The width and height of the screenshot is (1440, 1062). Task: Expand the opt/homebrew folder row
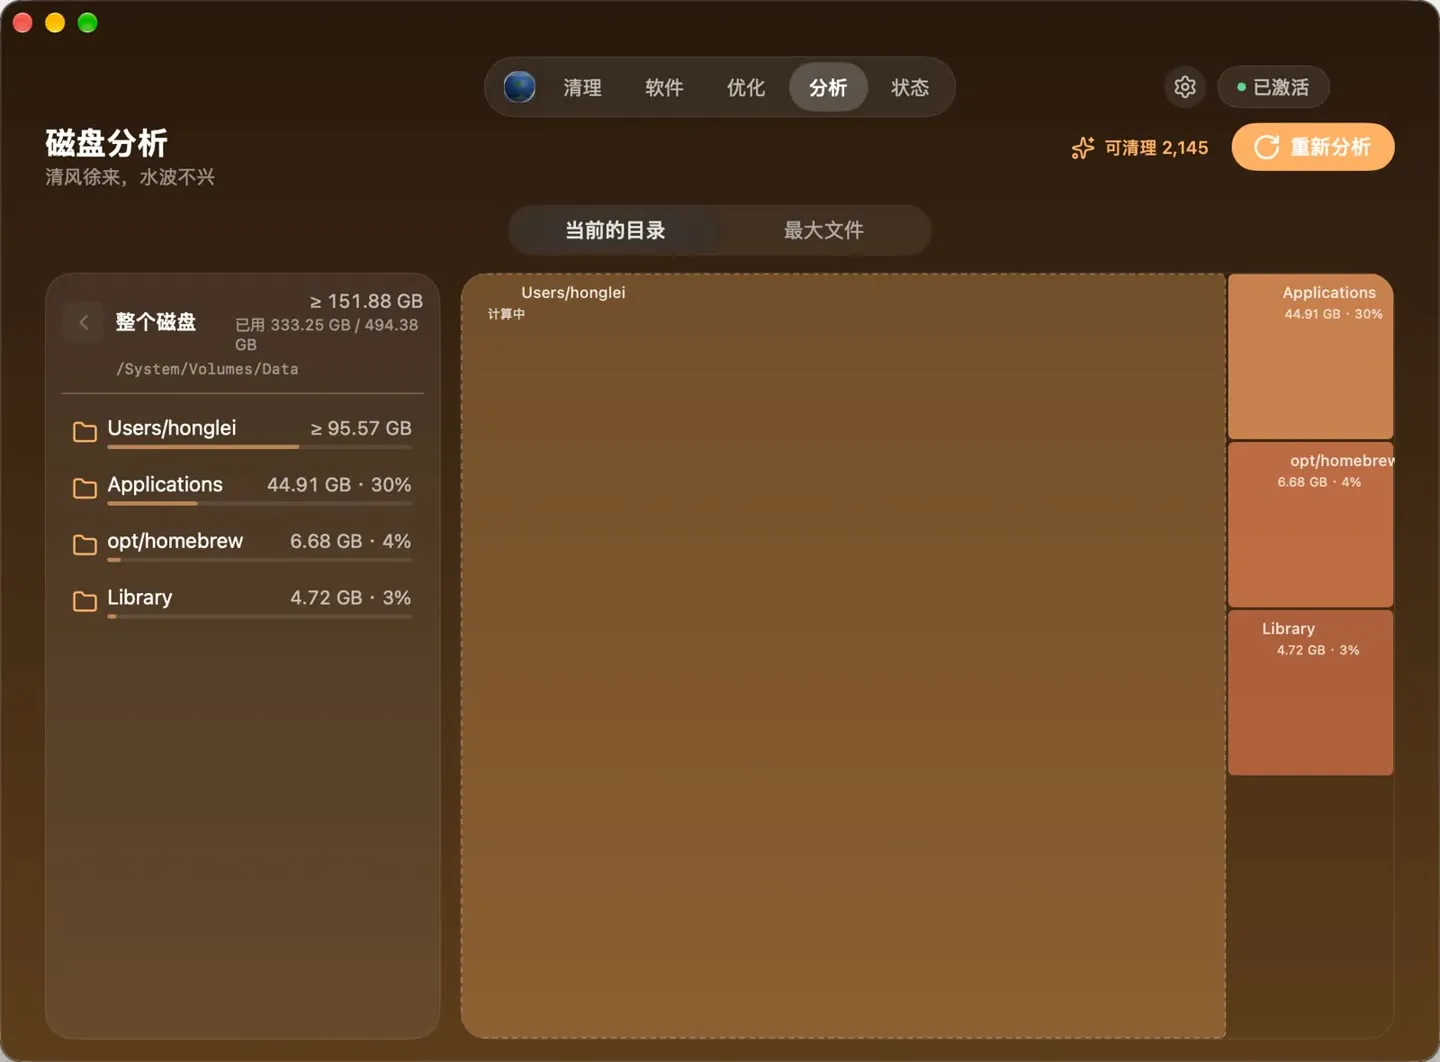click(x=242, y=544)
